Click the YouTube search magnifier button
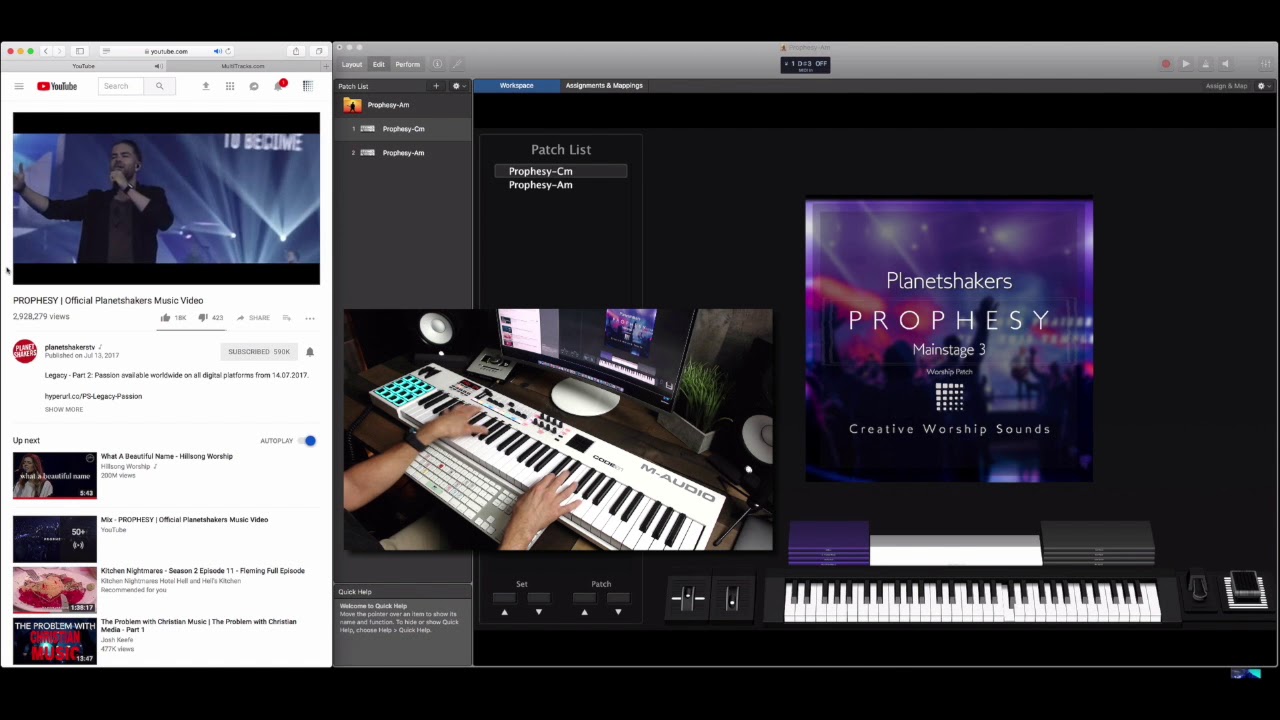1280x720 pixels. (159, 86)
